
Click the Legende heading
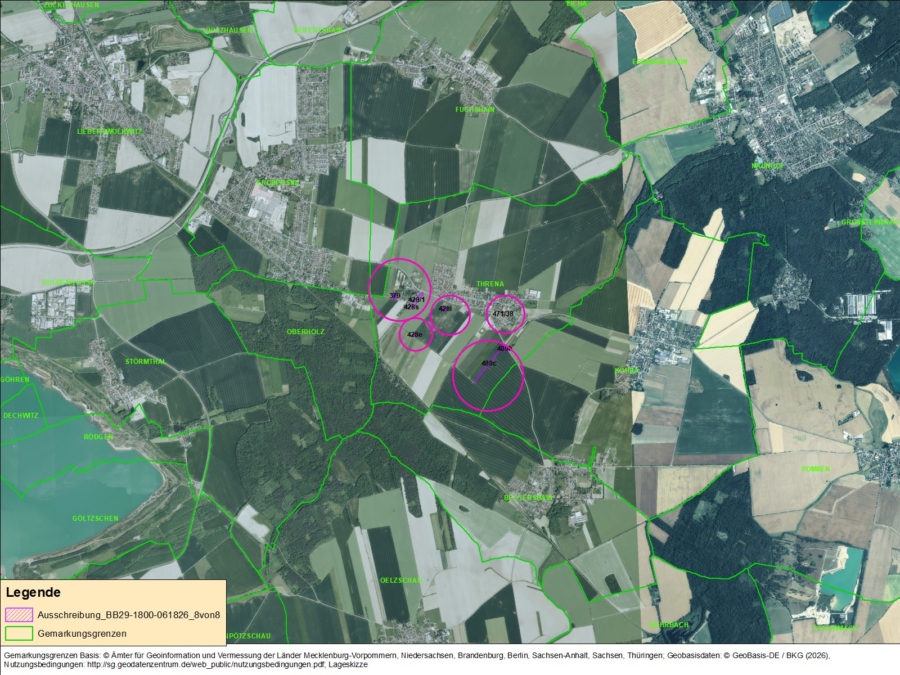(x=33, y=592)
